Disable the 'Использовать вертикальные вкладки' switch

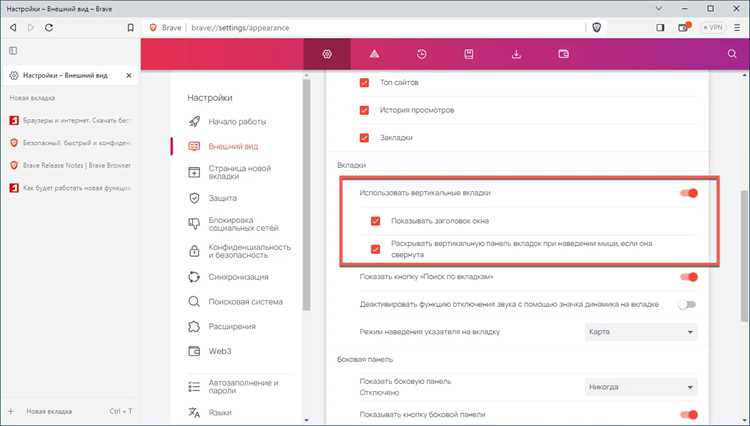coord(689,193)
